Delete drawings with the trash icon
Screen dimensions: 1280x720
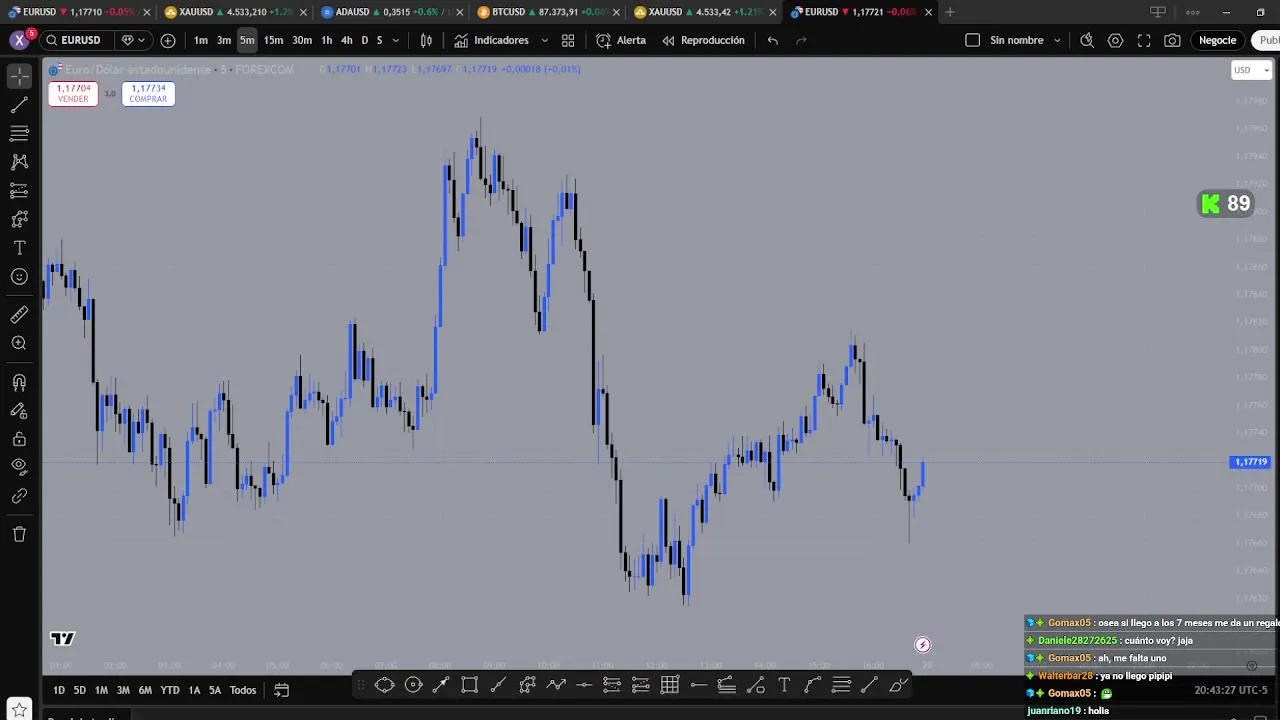pos(19,534)
